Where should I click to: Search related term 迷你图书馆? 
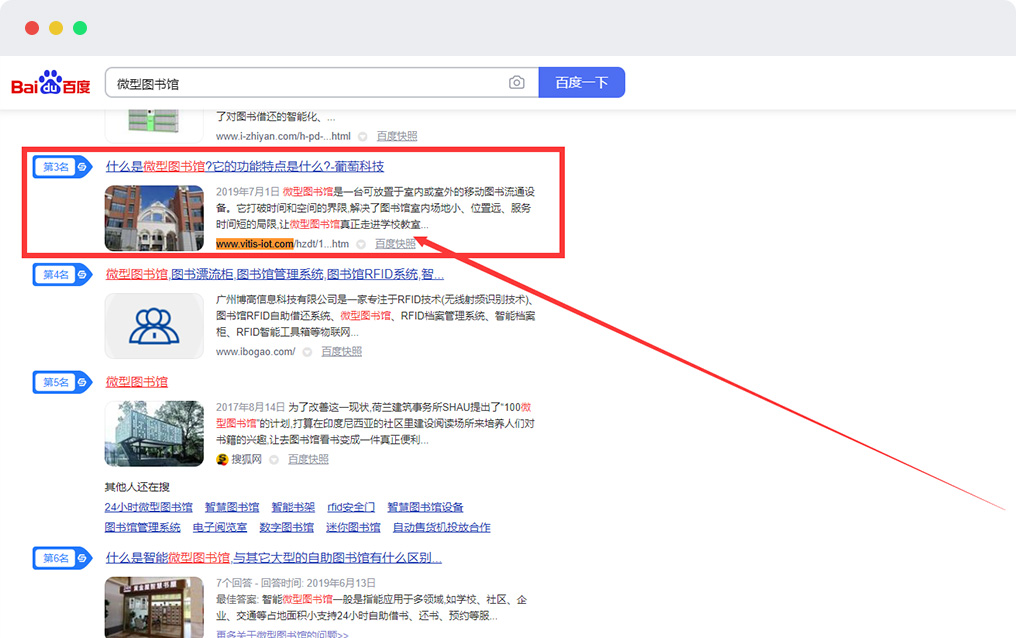click(x=353, y=527)
